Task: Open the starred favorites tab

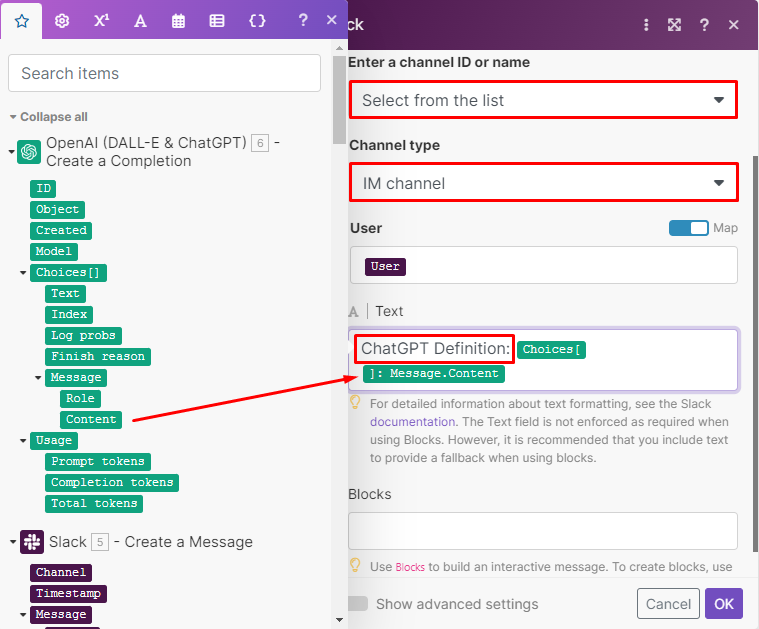Action: [x=21, y=21]
